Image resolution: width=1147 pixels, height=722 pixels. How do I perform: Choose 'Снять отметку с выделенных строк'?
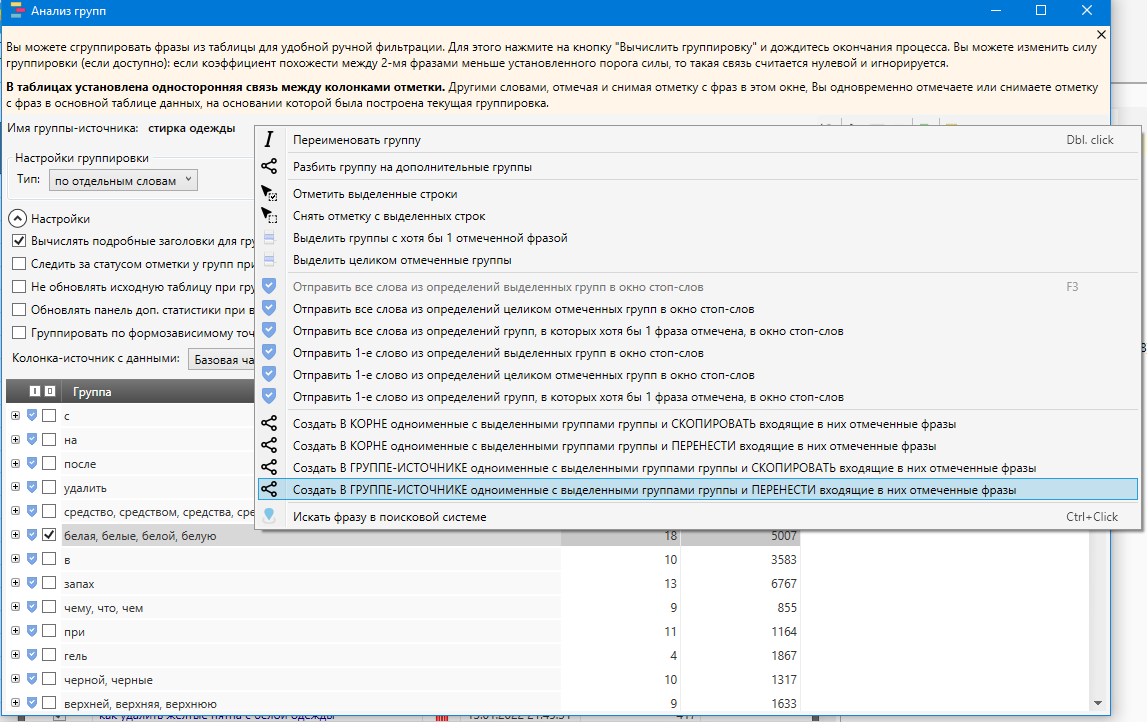click(698, 216)
